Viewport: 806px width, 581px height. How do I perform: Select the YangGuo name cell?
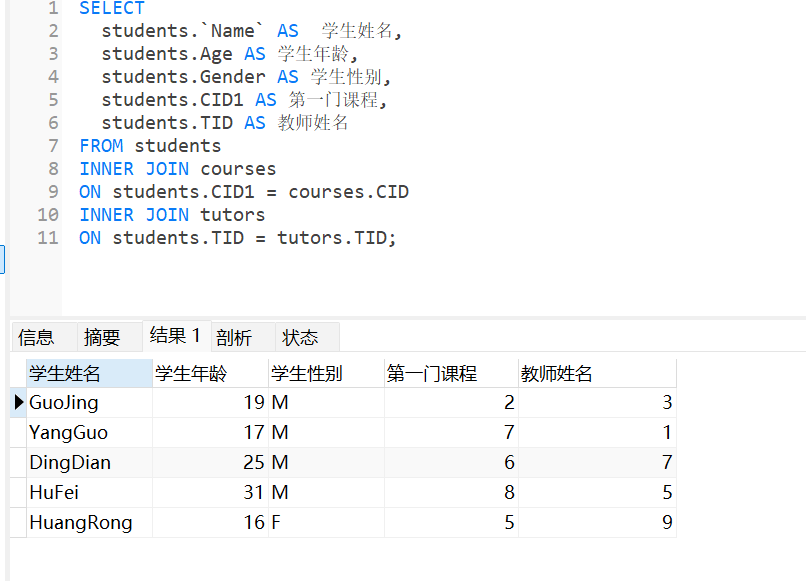click(x=89, y=432)
